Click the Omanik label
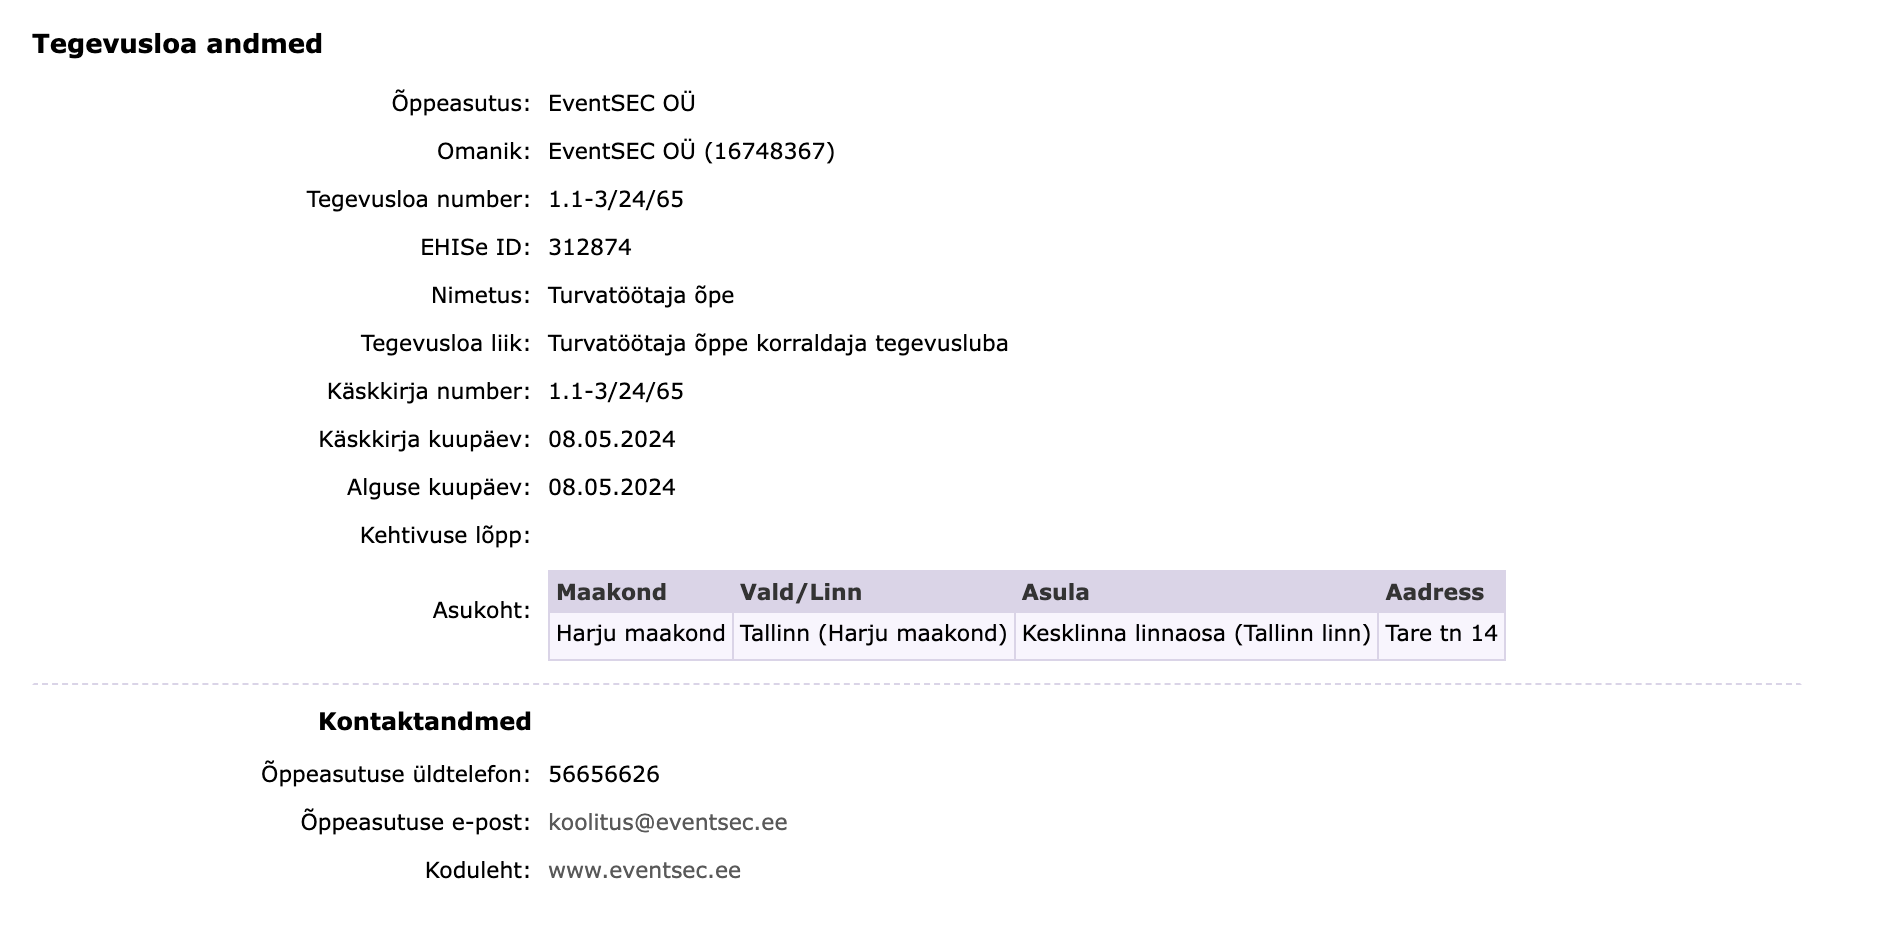 484,151
